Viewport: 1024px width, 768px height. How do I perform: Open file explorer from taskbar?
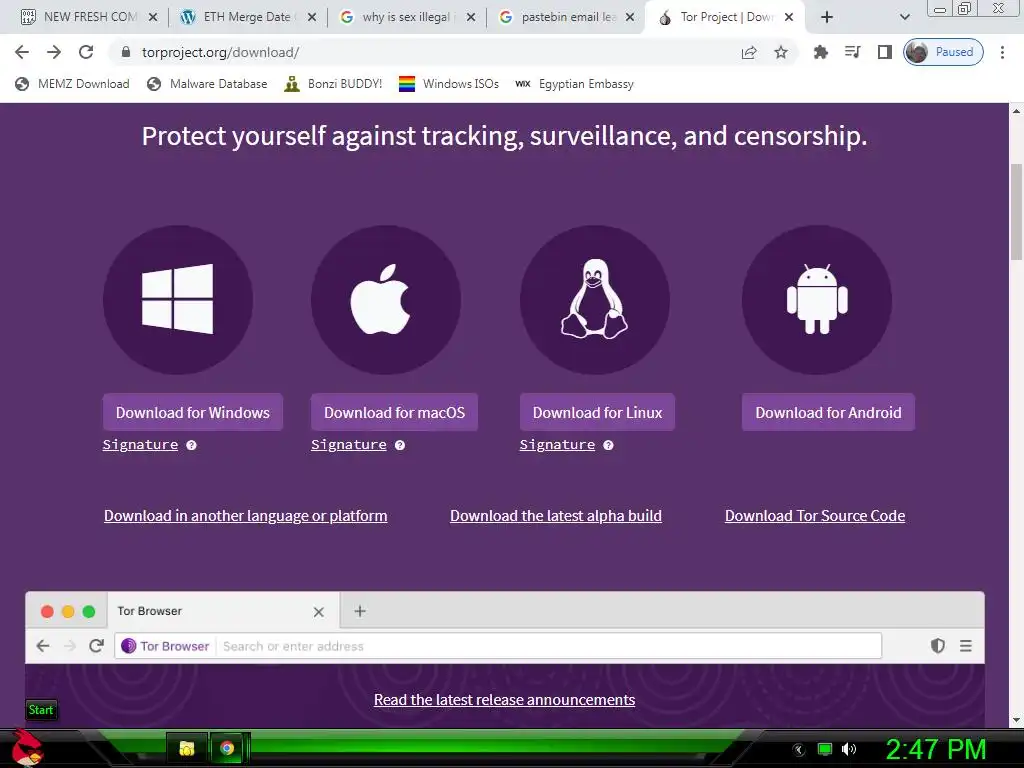(x=187, y=748)
